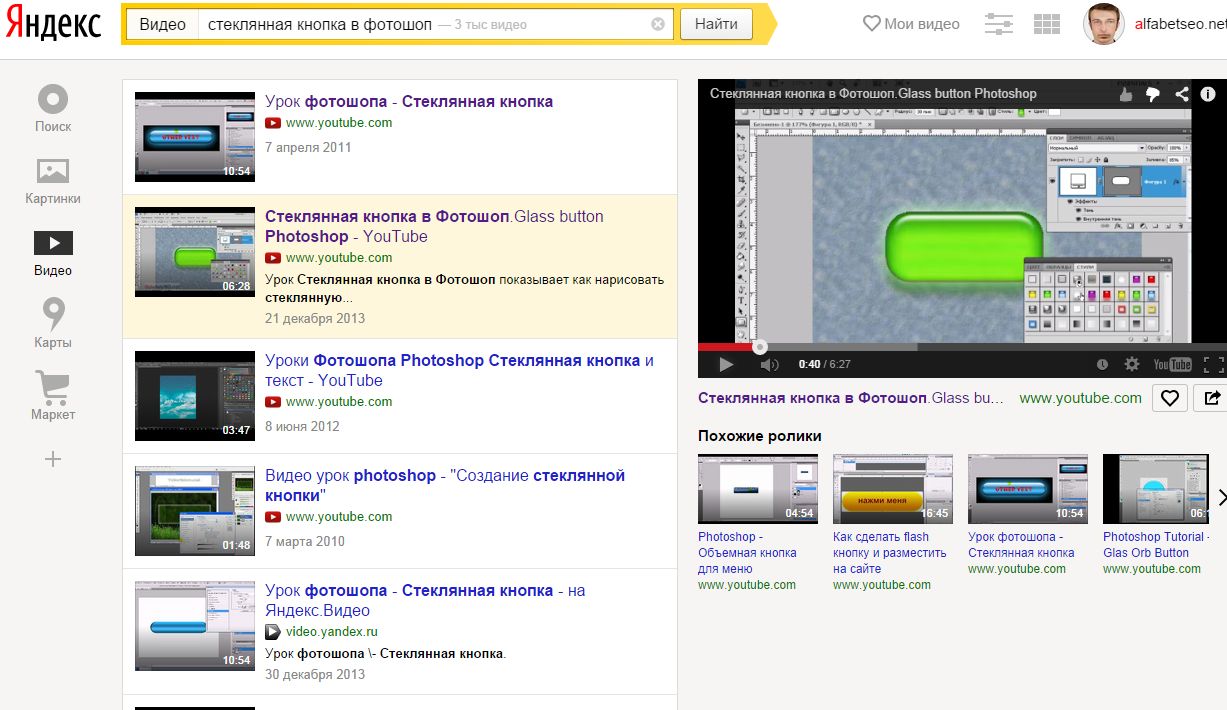Screen dimensions: 1227x710
Task: Share the video from player header
Action: pos(1182,94)
